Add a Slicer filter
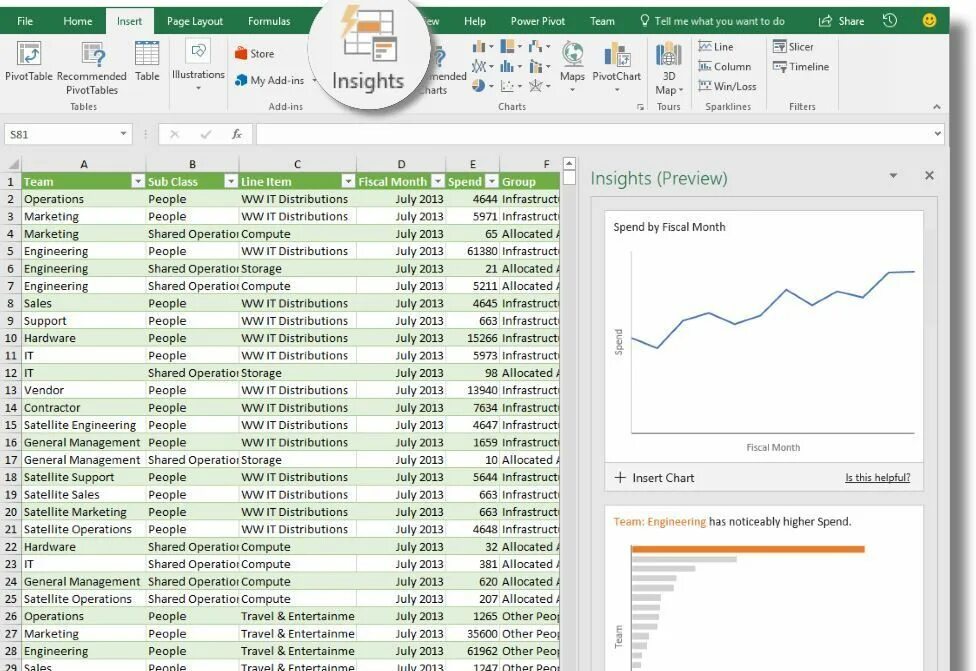This screenshot has height=671, width=976. tap(793, 47)
